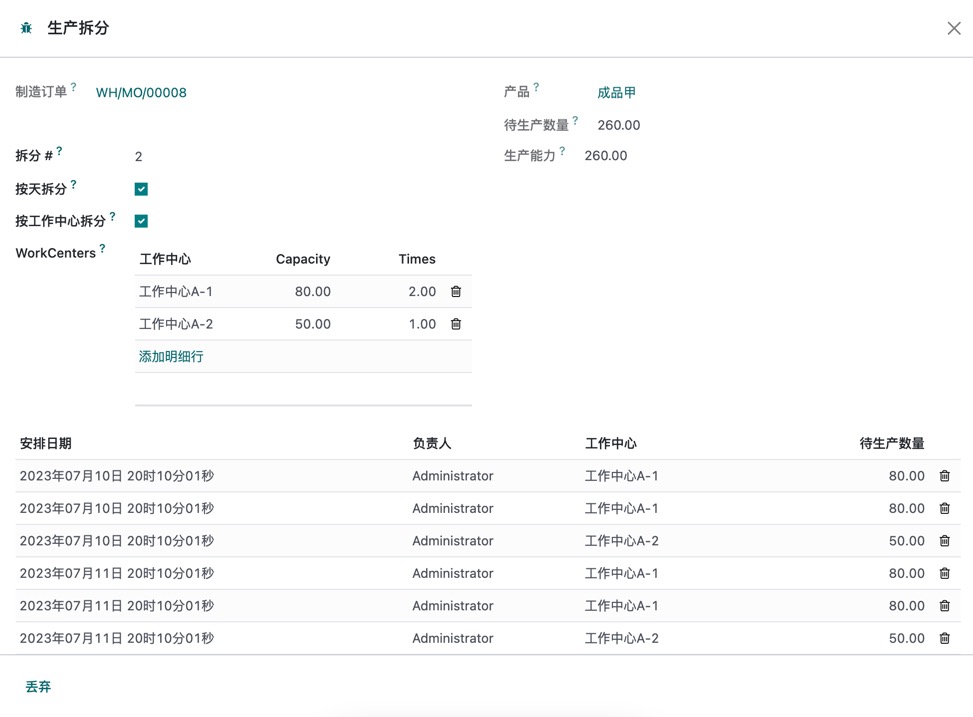The height and width of the screenshot is (717, 973).
Task: Click 添加明细行 to add a line
Action: tap(171, 356)
